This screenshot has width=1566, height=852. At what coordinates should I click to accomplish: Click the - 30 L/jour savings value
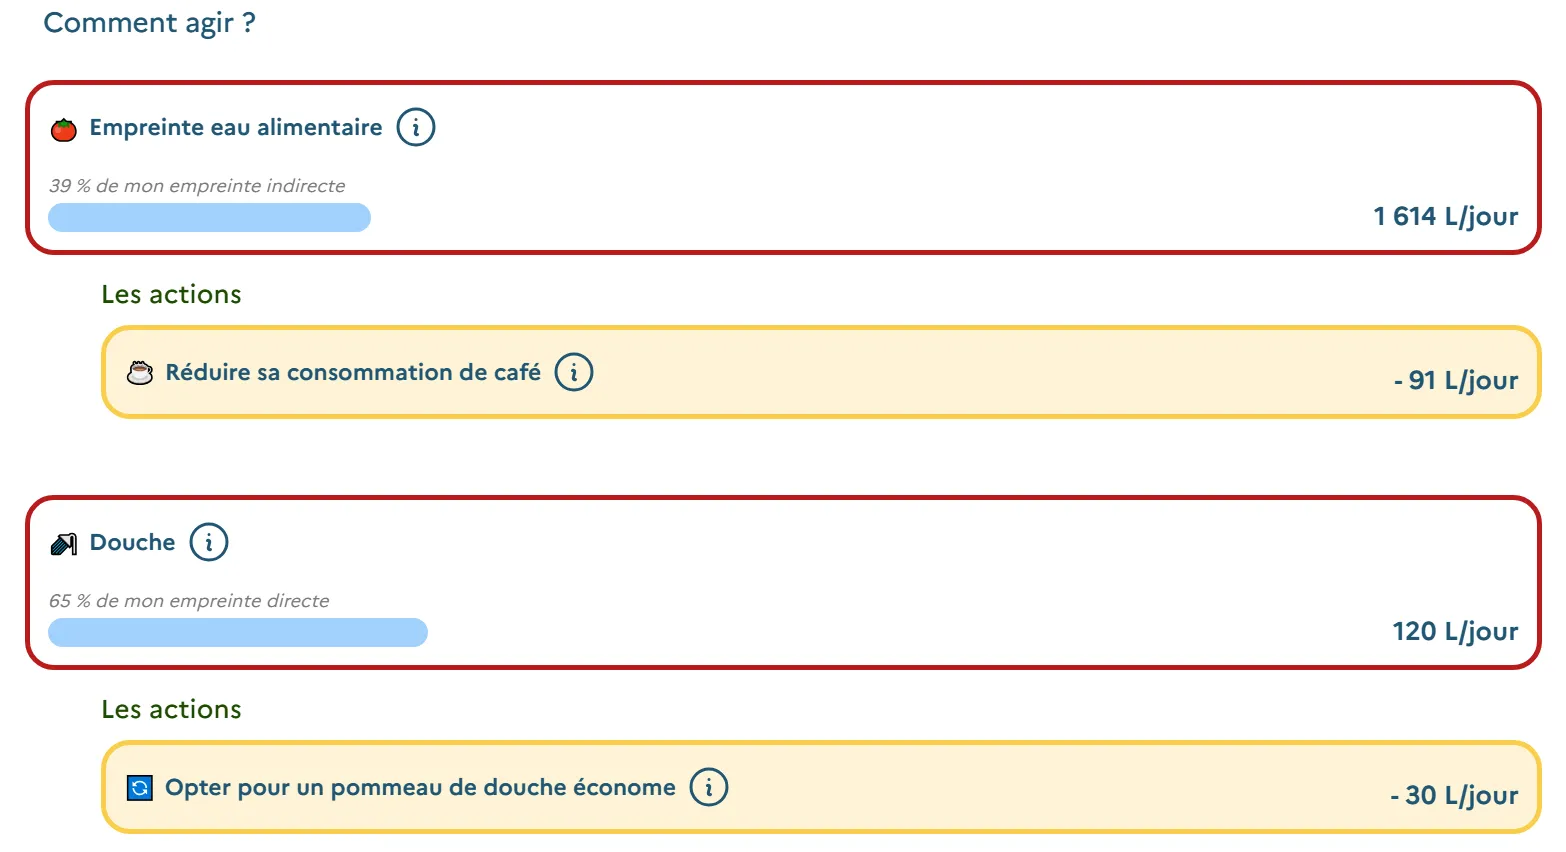point(1453,796)
